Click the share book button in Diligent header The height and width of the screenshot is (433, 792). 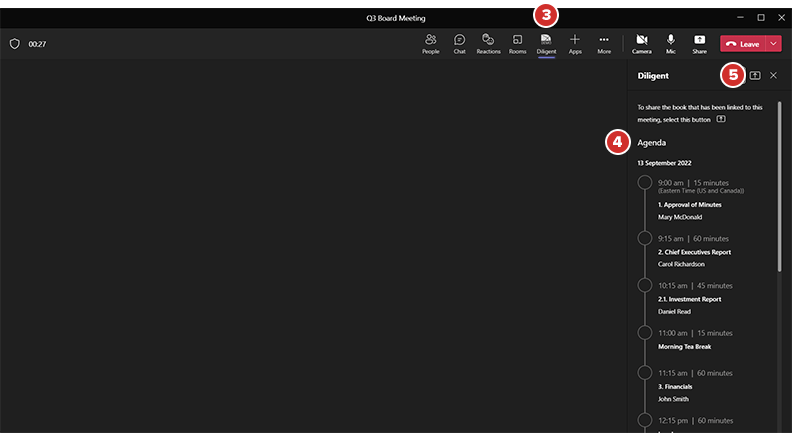[x=755, y=75]
